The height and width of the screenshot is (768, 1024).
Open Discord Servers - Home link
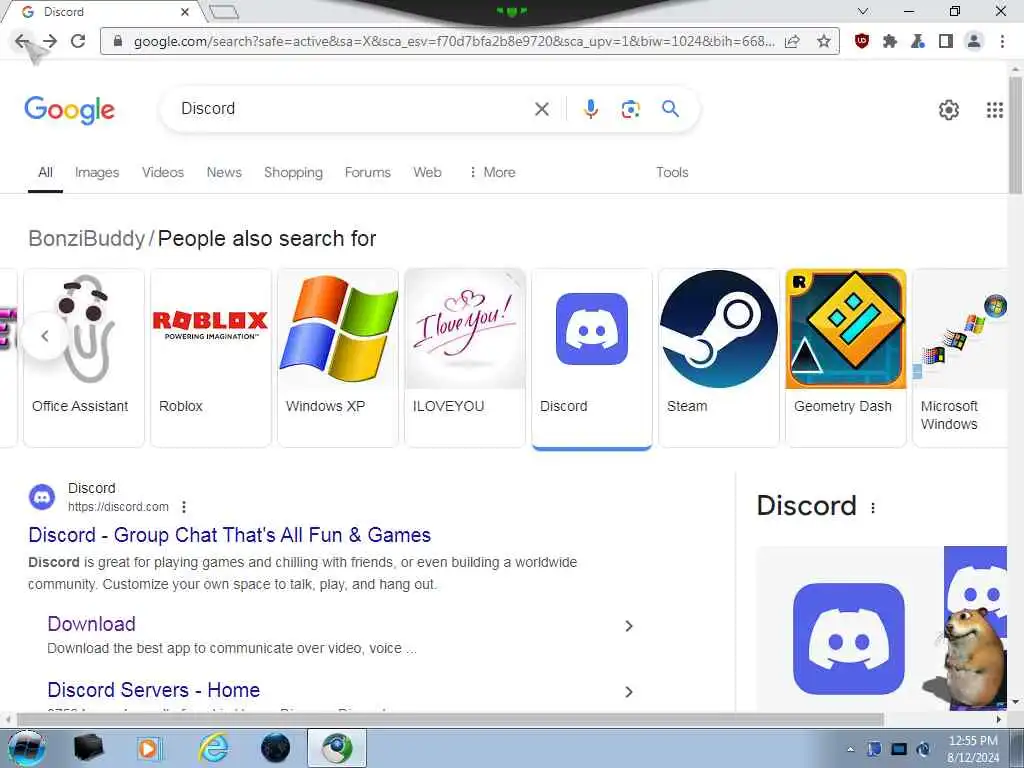[x=153, y=690]
